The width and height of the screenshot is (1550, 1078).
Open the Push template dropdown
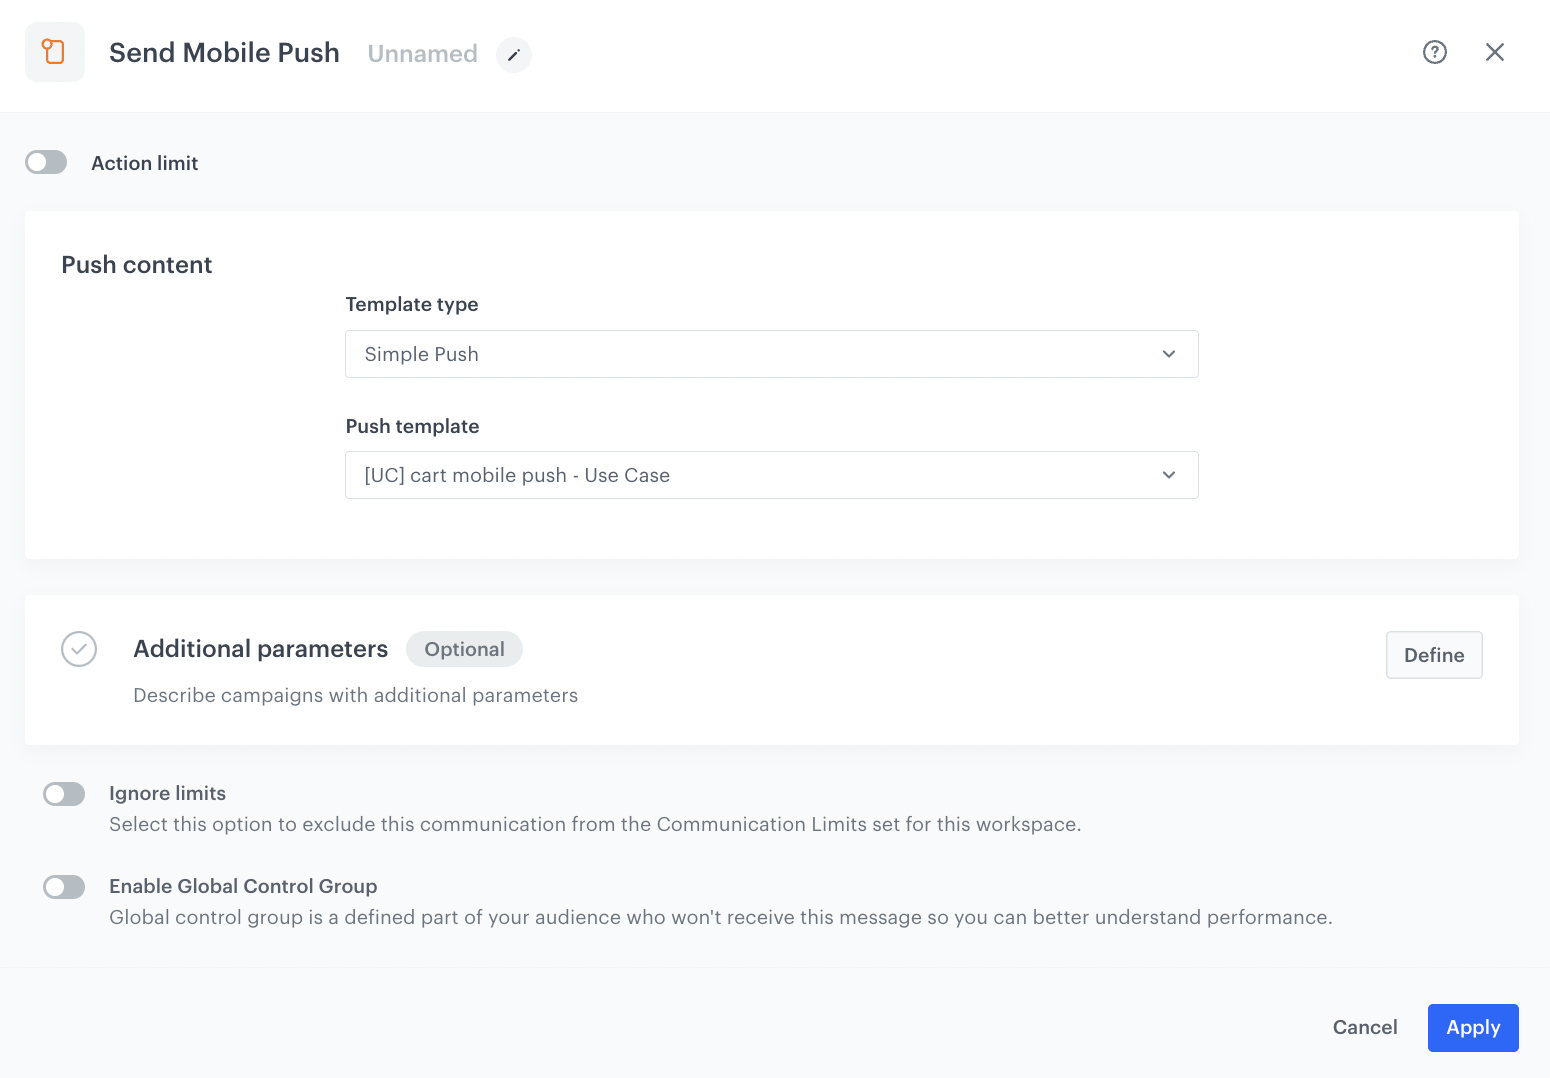[771, 475]
